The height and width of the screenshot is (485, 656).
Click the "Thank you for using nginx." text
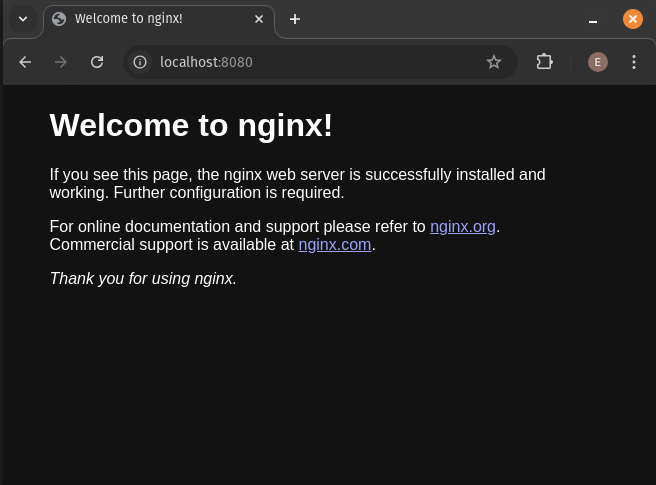[x=143, y=278]
